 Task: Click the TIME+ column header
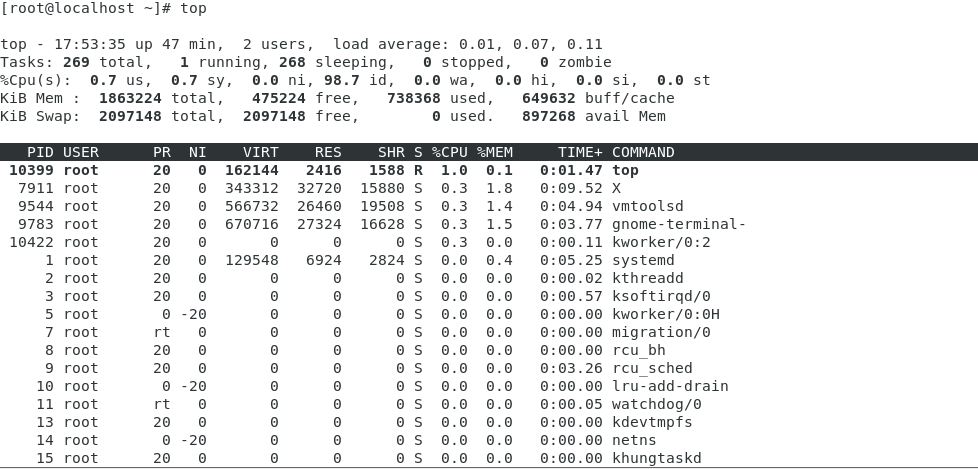(580, 153)
